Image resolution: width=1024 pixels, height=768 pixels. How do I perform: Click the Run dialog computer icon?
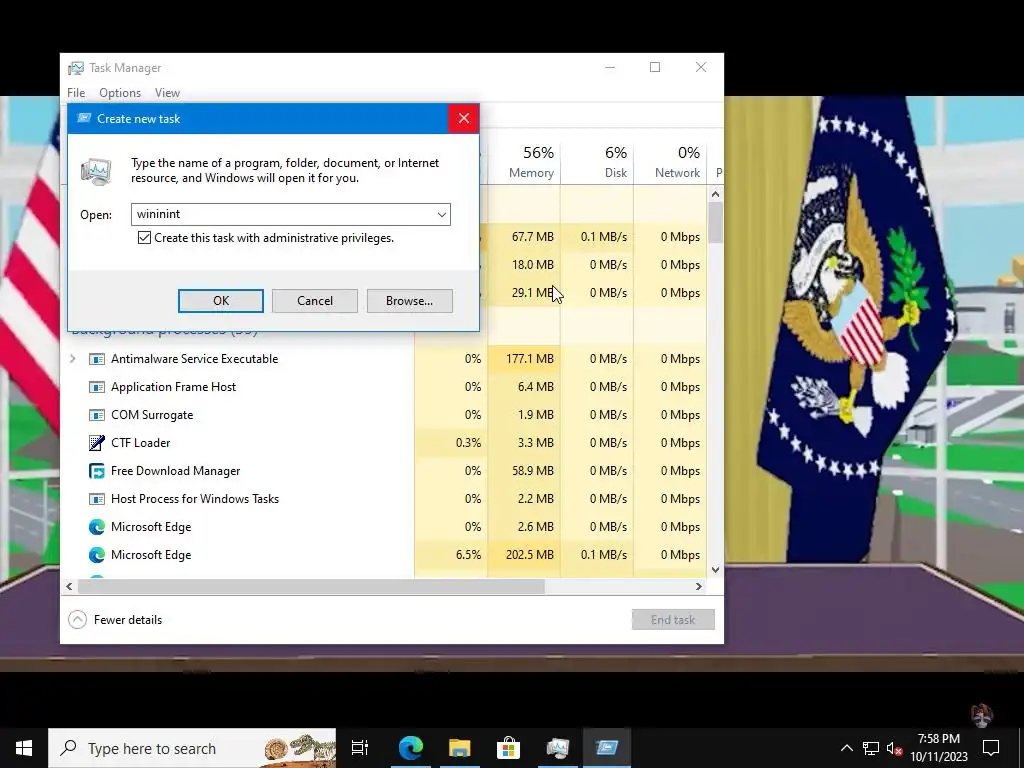pyautogui.click(x=96, y=171)
